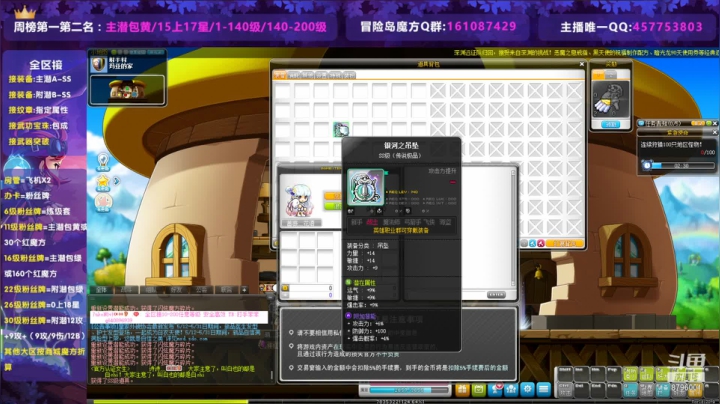Click the pink face notifier icon
This screenshot has height=404, width=720.
coord(103,202)
